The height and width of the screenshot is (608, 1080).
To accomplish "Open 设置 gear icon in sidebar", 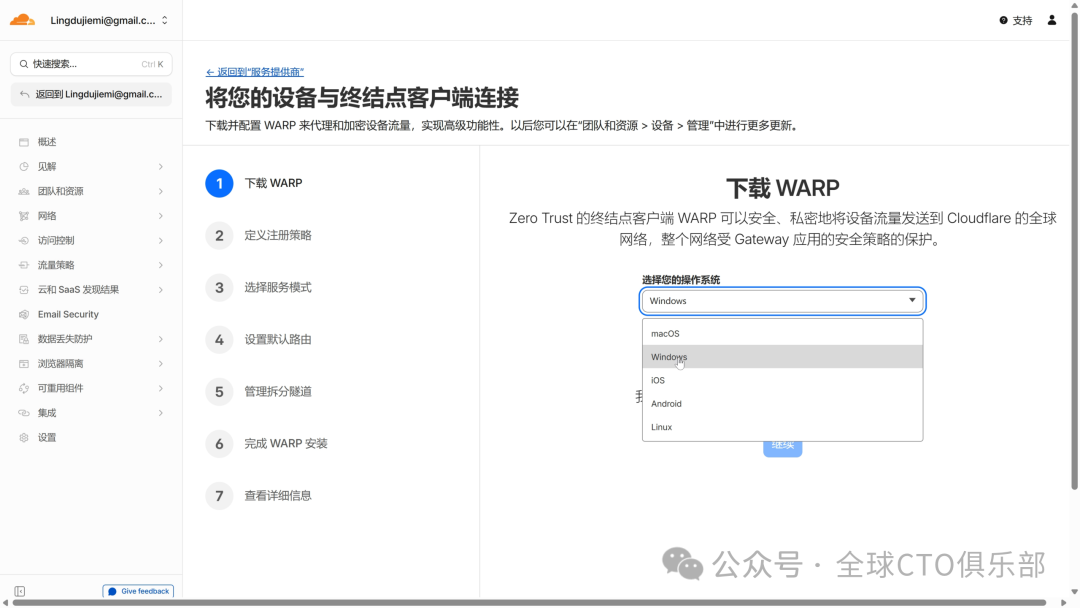I will click(x=24, y=438).
